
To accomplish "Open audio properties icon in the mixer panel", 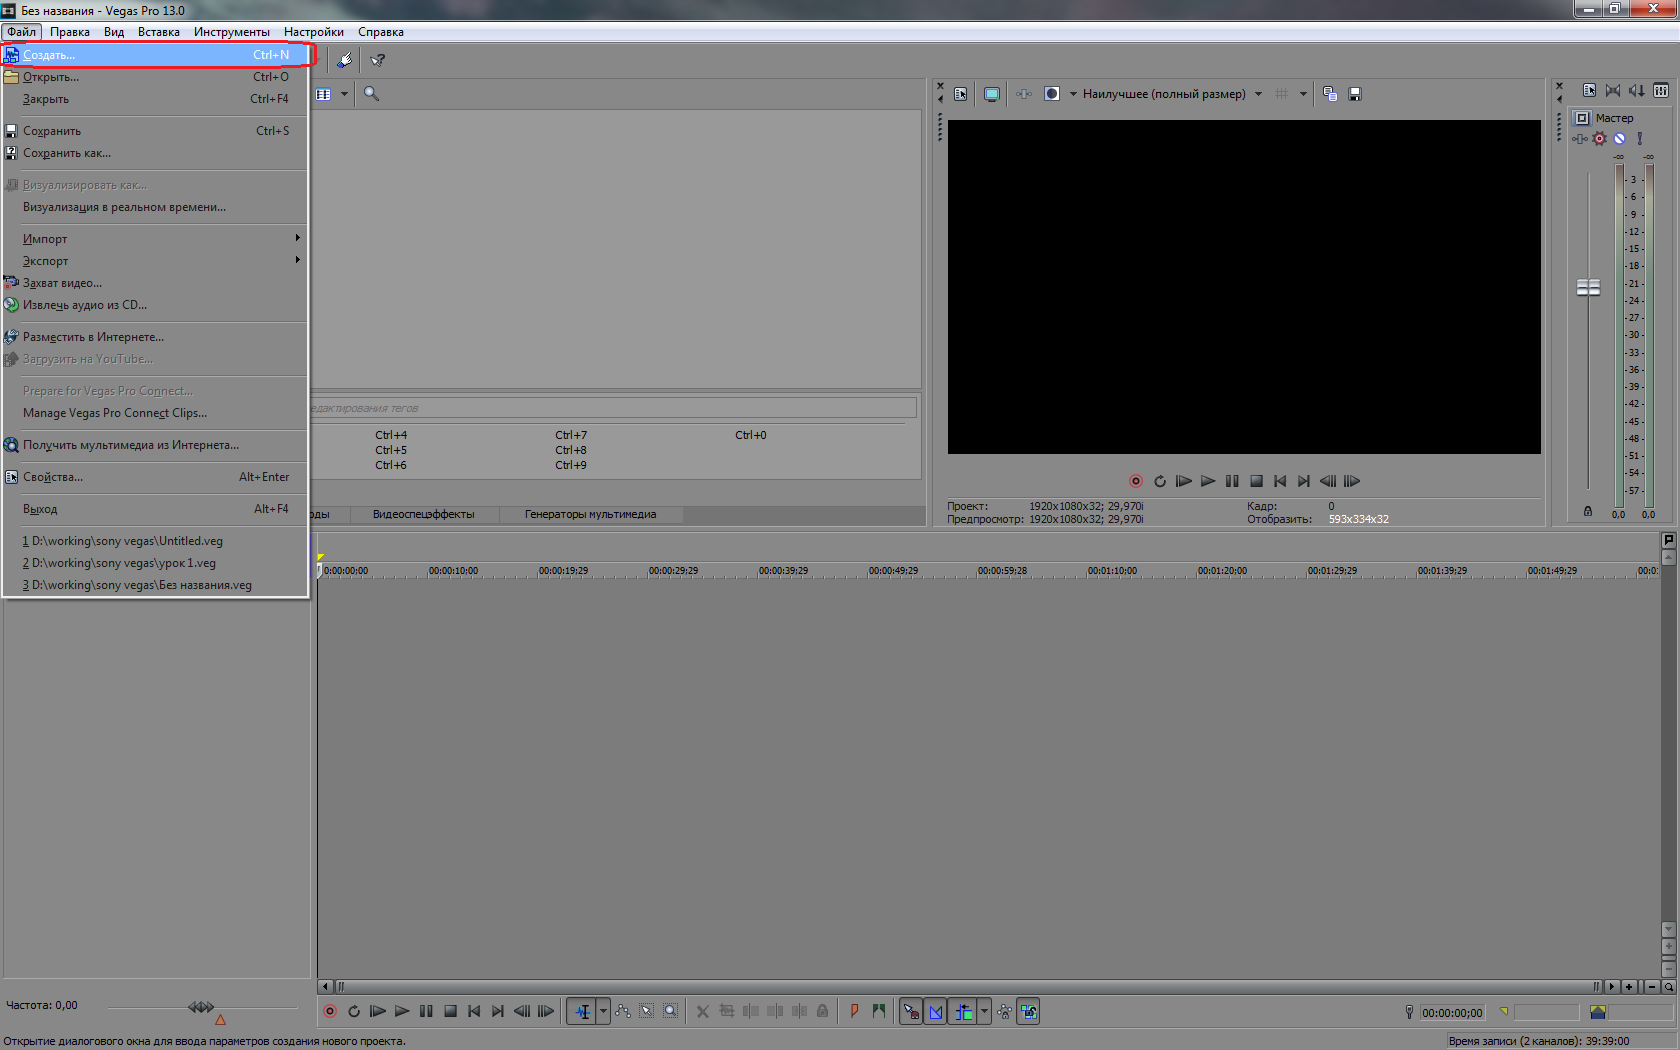I will pos(1589,91).
